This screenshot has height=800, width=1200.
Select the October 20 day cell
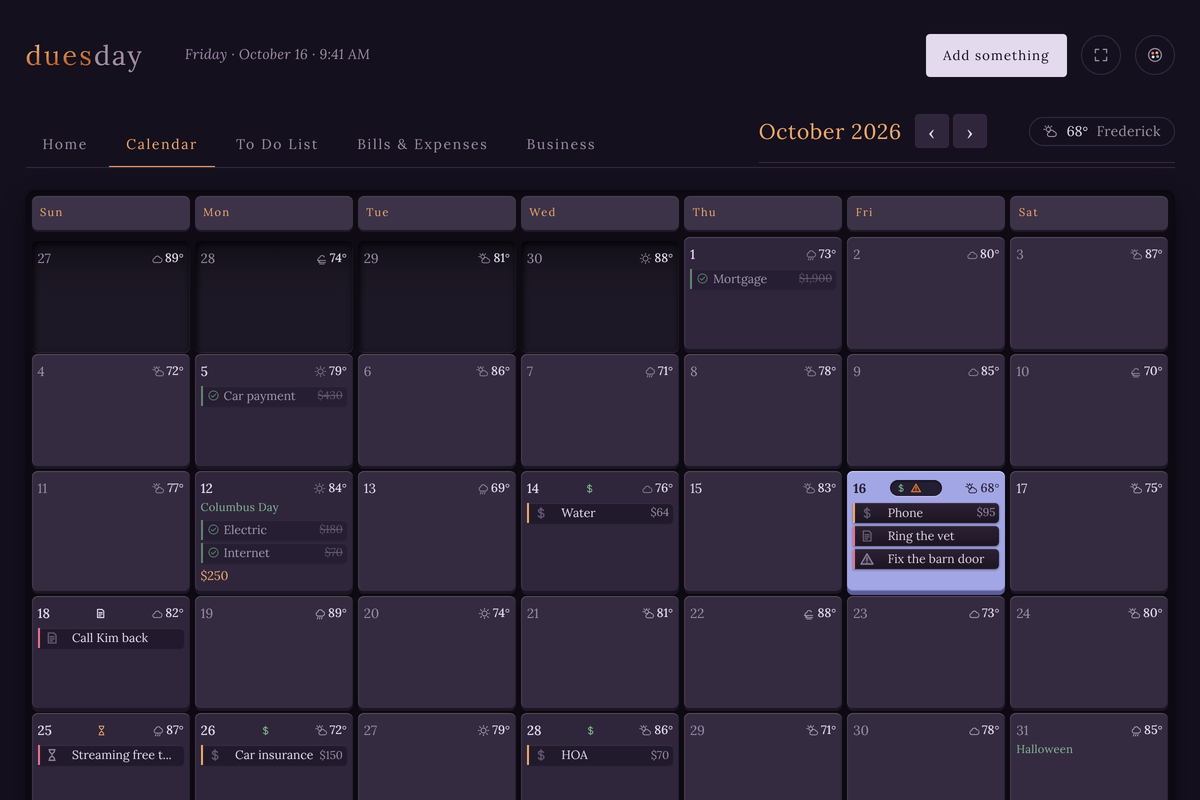437,653
